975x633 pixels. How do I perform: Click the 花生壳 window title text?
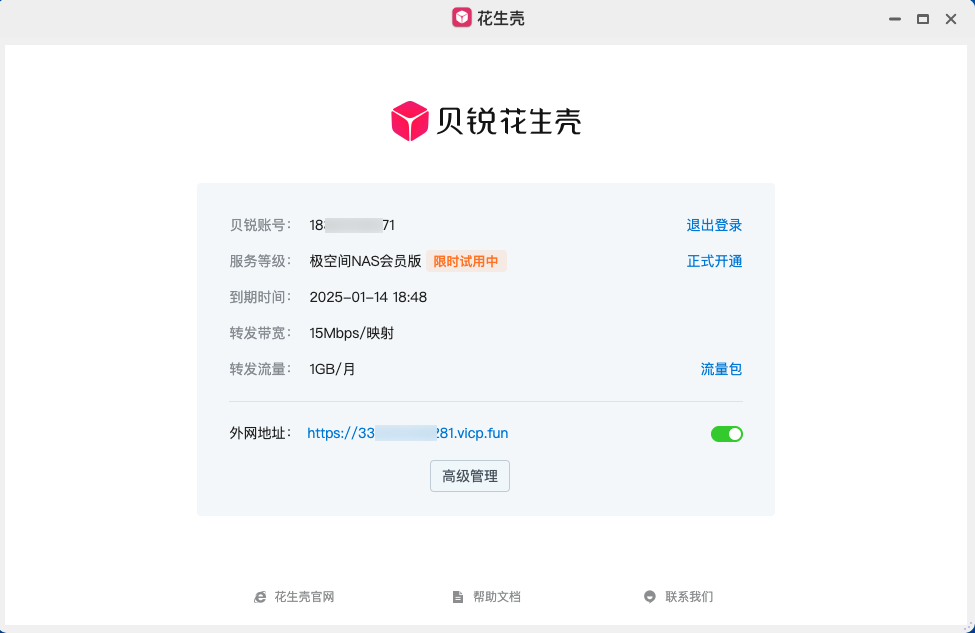coord(501,19)
